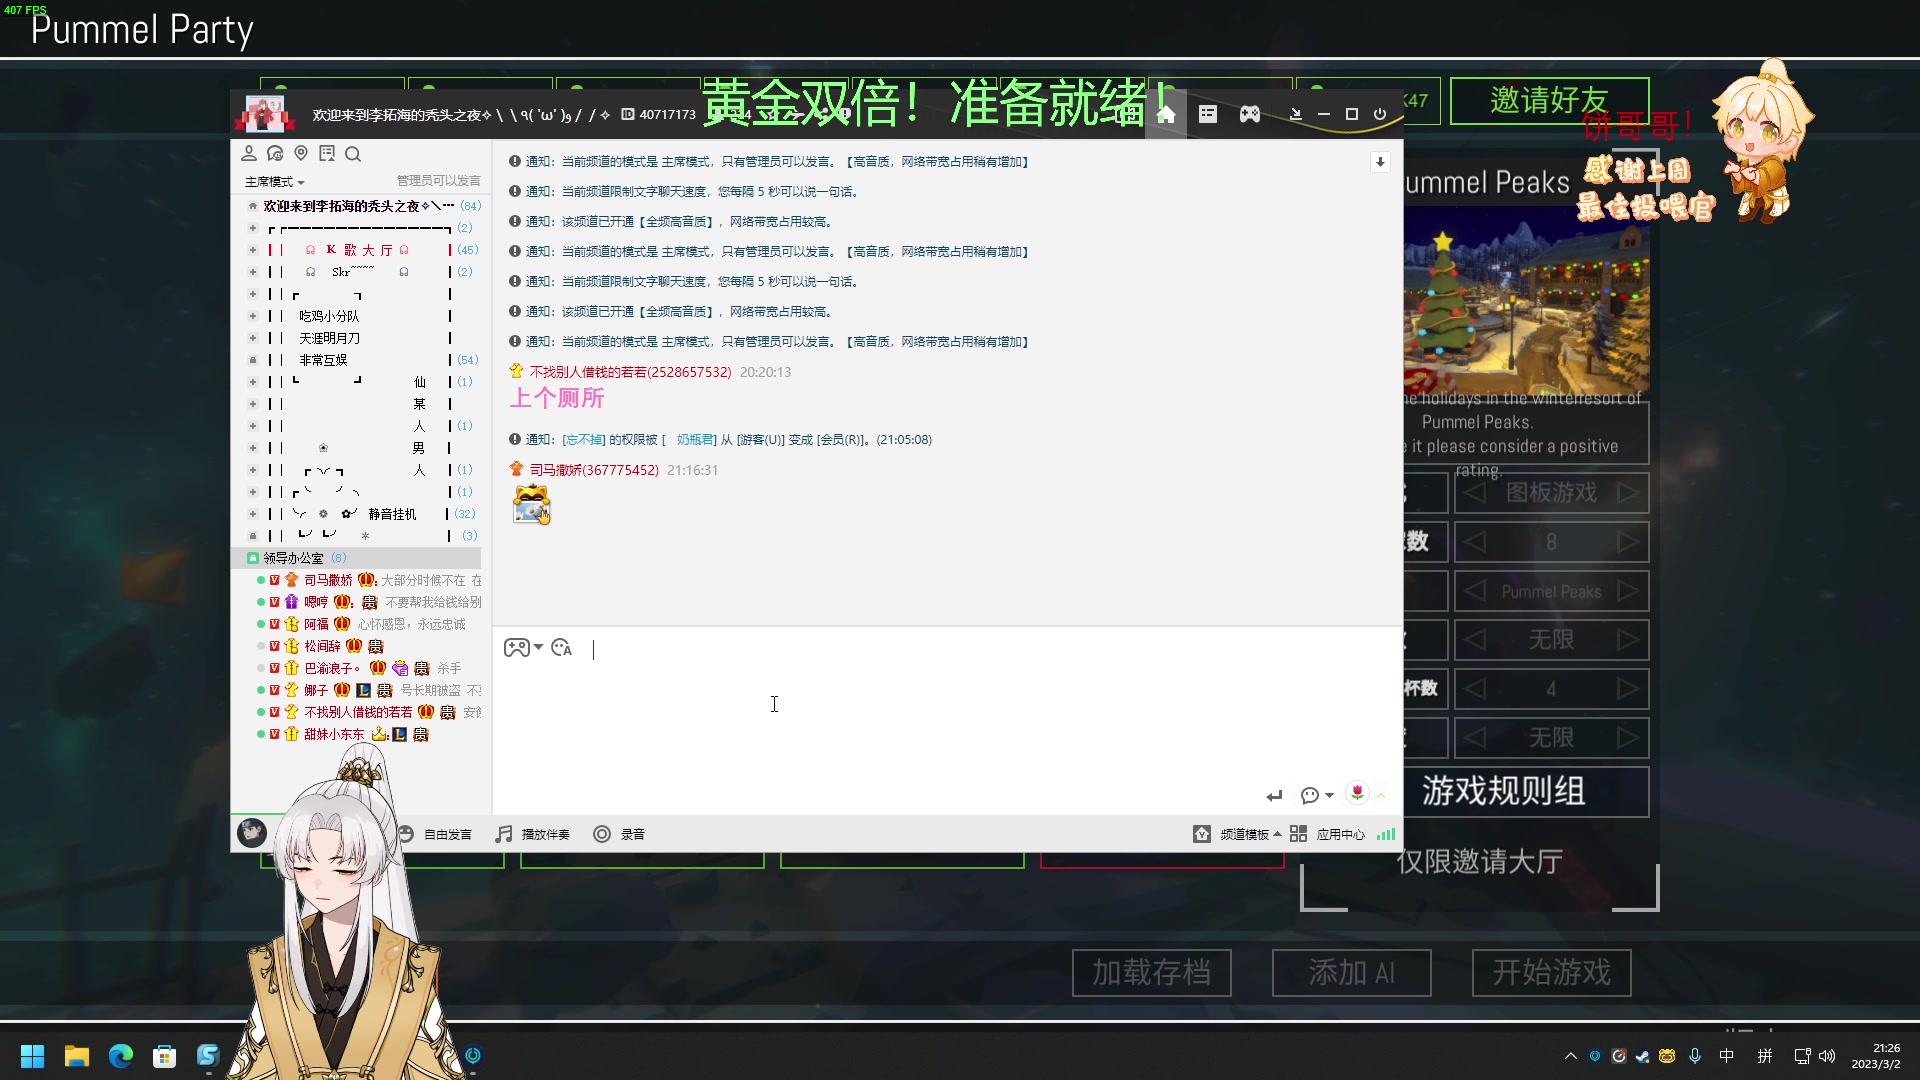Image resolution: width=1920 pixels, height=1080 pixels.
Task: Select user 司马撒娇 in member list
Action: (328, 580)
